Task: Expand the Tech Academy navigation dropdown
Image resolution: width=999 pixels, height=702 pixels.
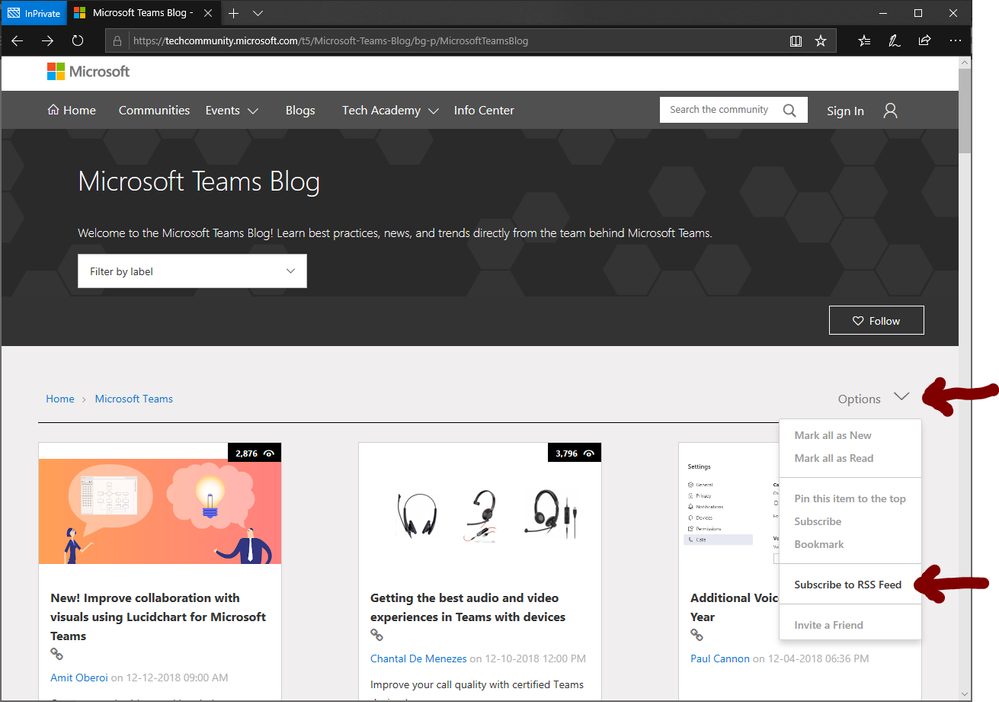Action: (x=391, y=110)
